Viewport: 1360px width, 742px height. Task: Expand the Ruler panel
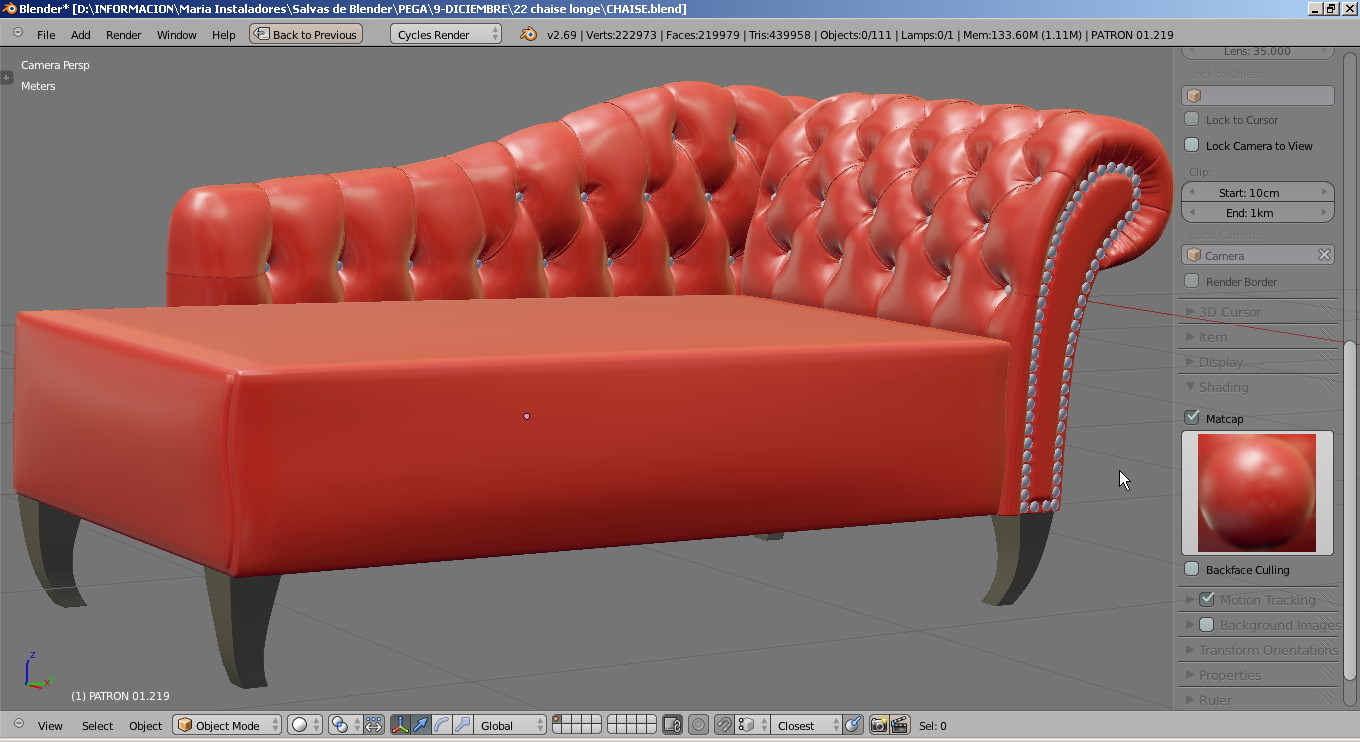[x=1259, y=700]
